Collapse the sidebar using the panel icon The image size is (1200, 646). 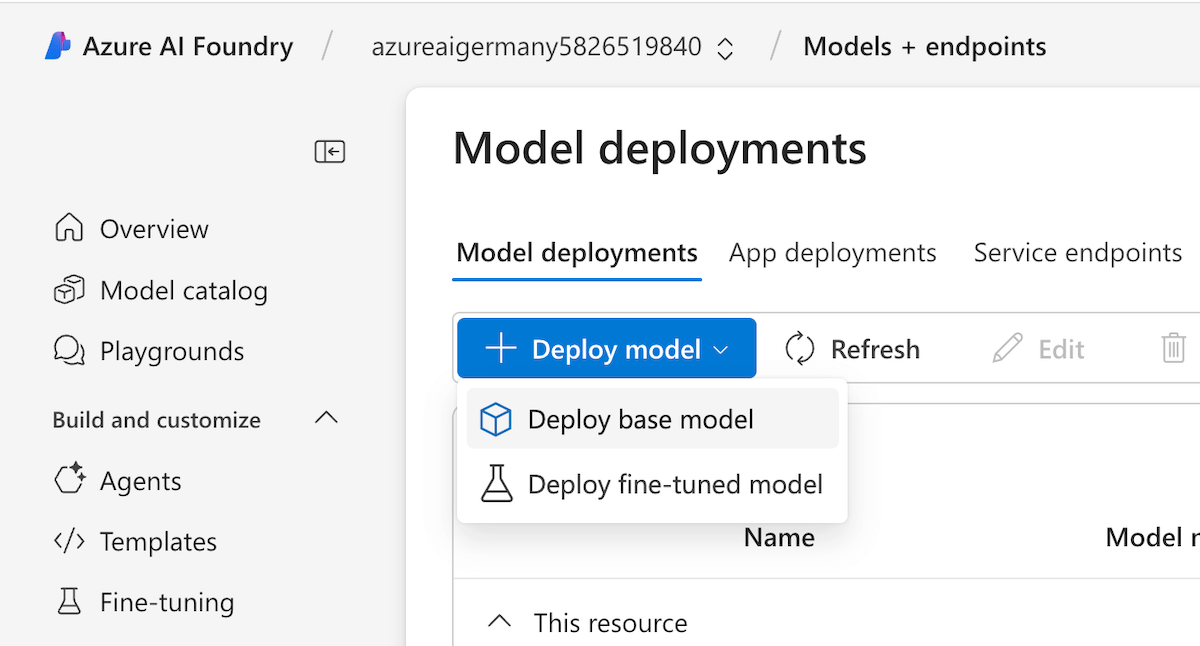329,151
